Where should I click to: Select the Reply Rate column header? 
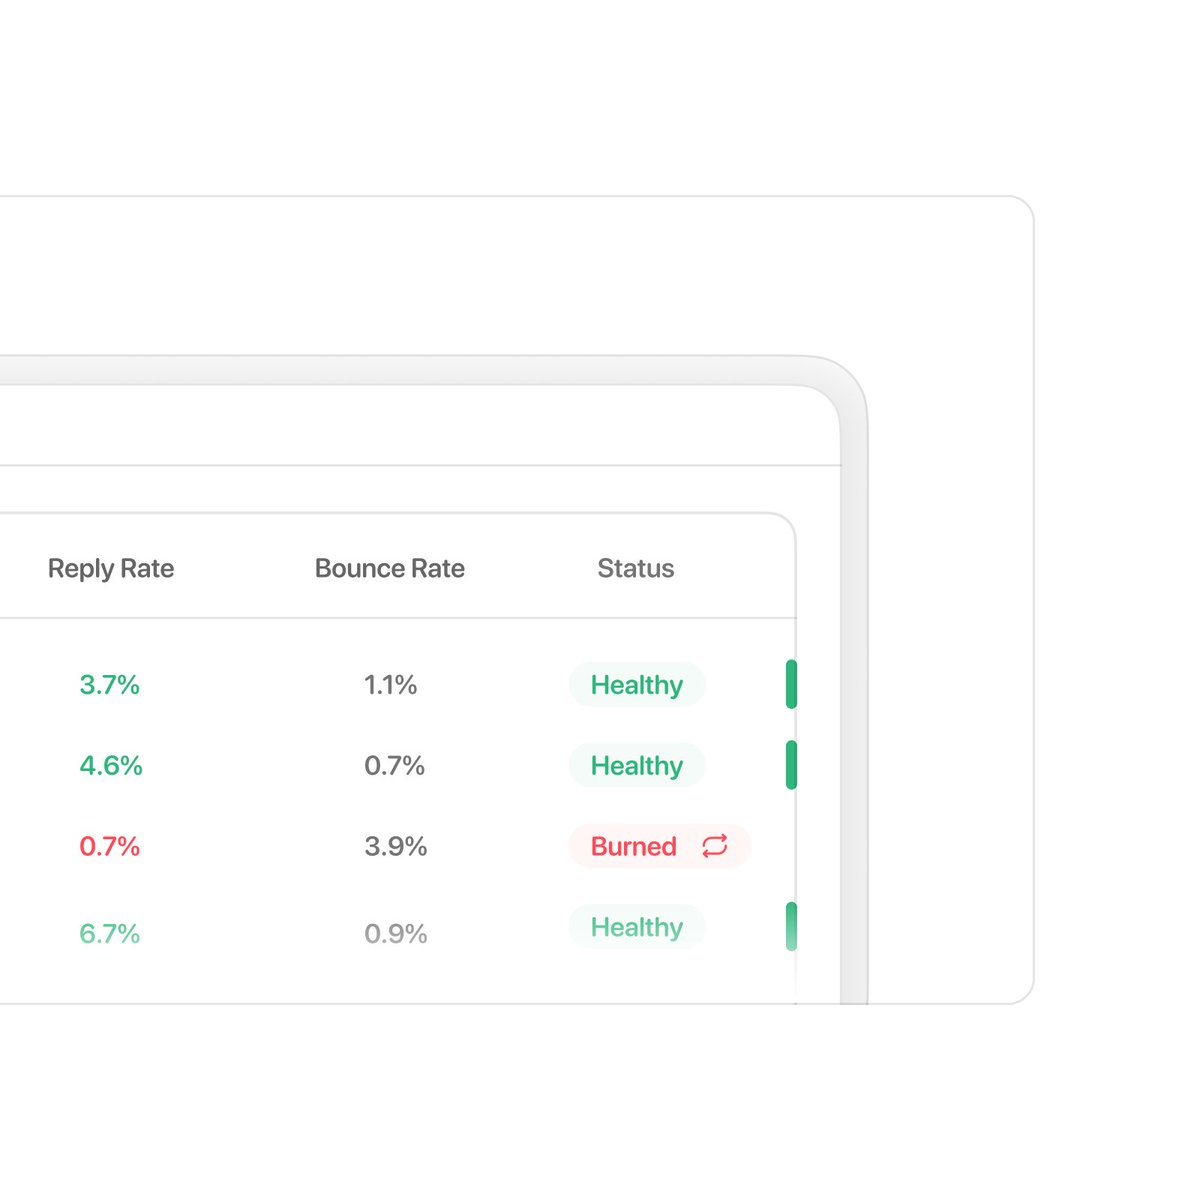(x=111, y=569)
